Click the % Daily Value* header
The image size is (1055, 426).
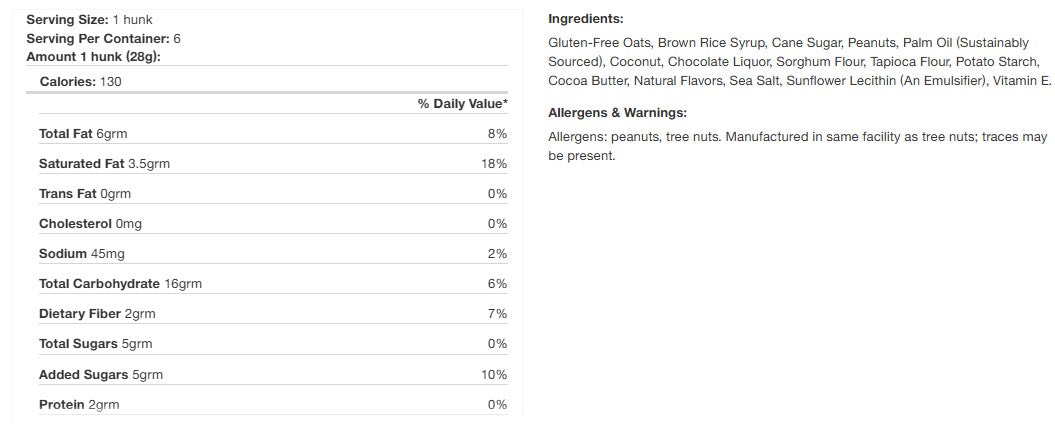pos(462,104)
